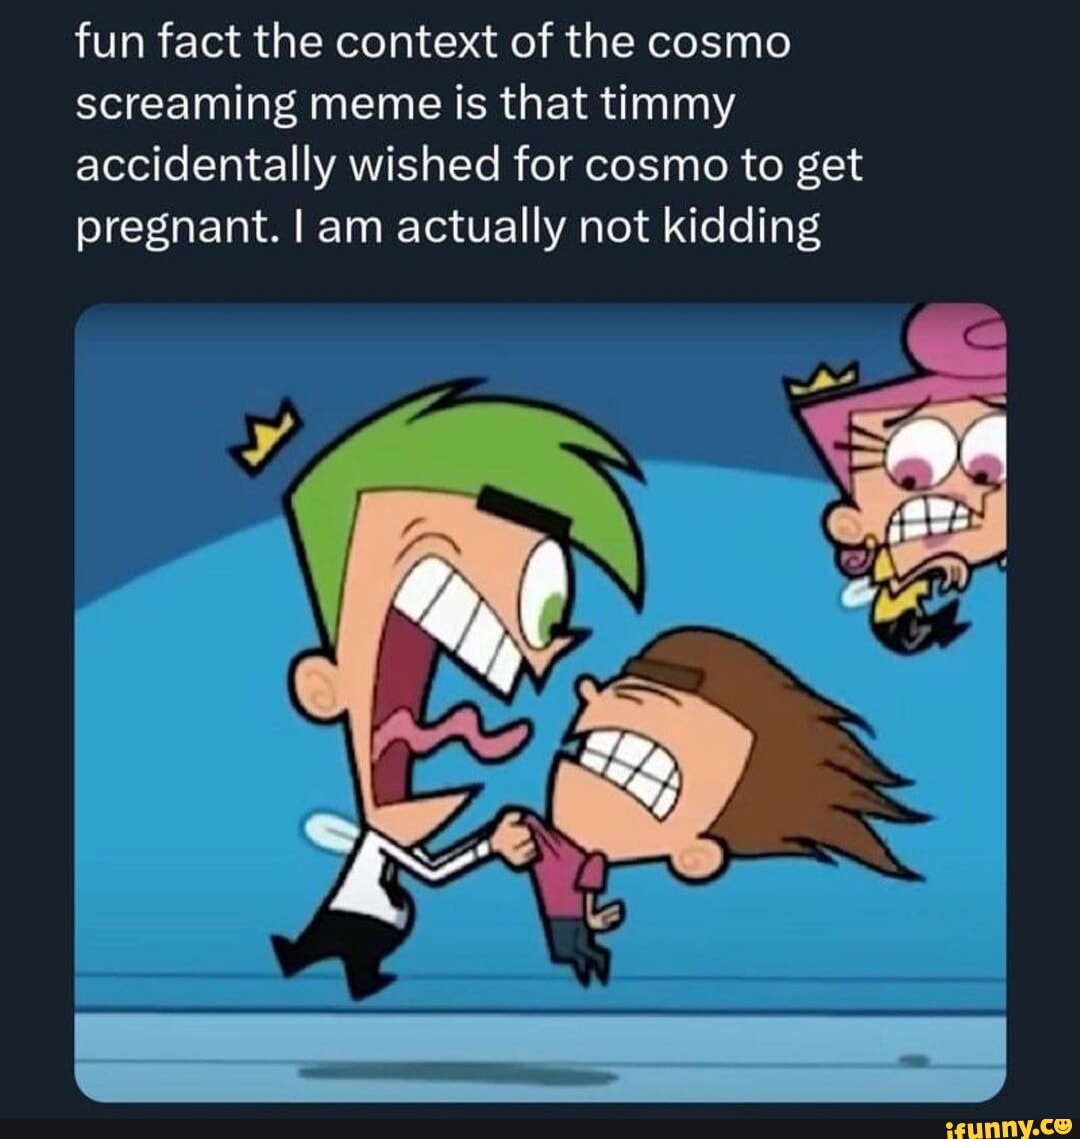Open the Cosmo screaming meme image
Screen dimensions: 1080x1139
click(x=540, y=700)
